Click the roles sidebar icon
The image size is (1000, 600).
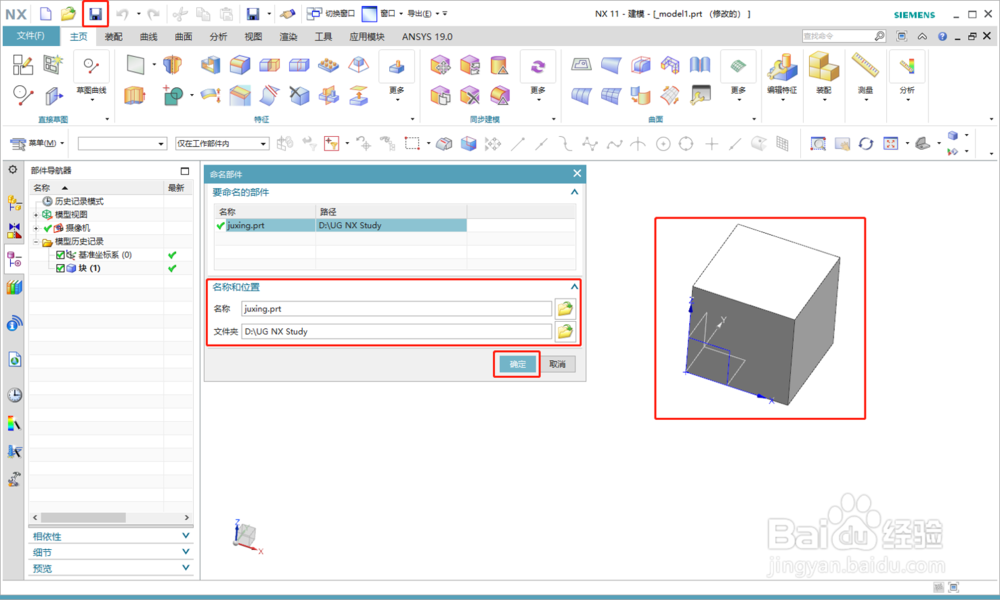[x=14, y=423]
